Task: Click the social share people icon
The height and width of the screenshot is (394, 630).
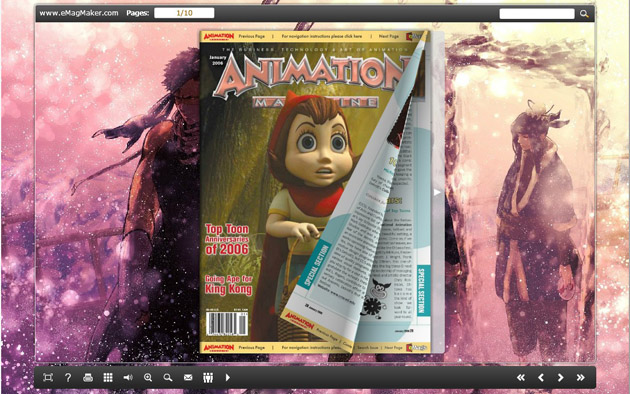Action: (208, 378)
